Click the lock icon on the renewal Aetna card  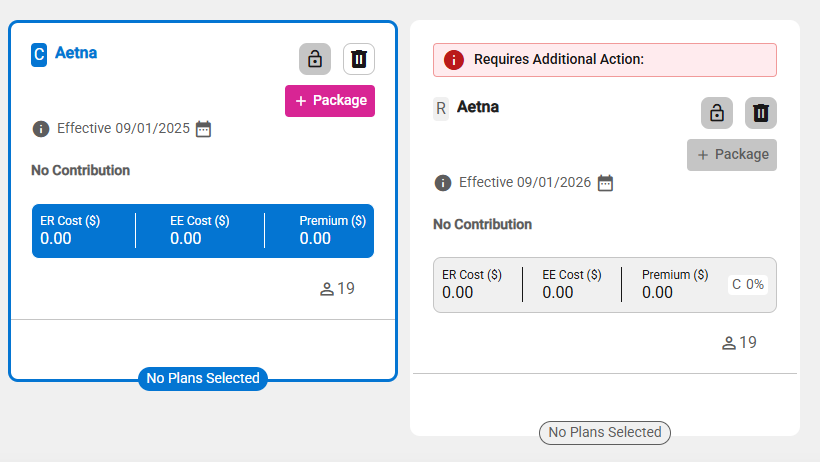[717, 113]
